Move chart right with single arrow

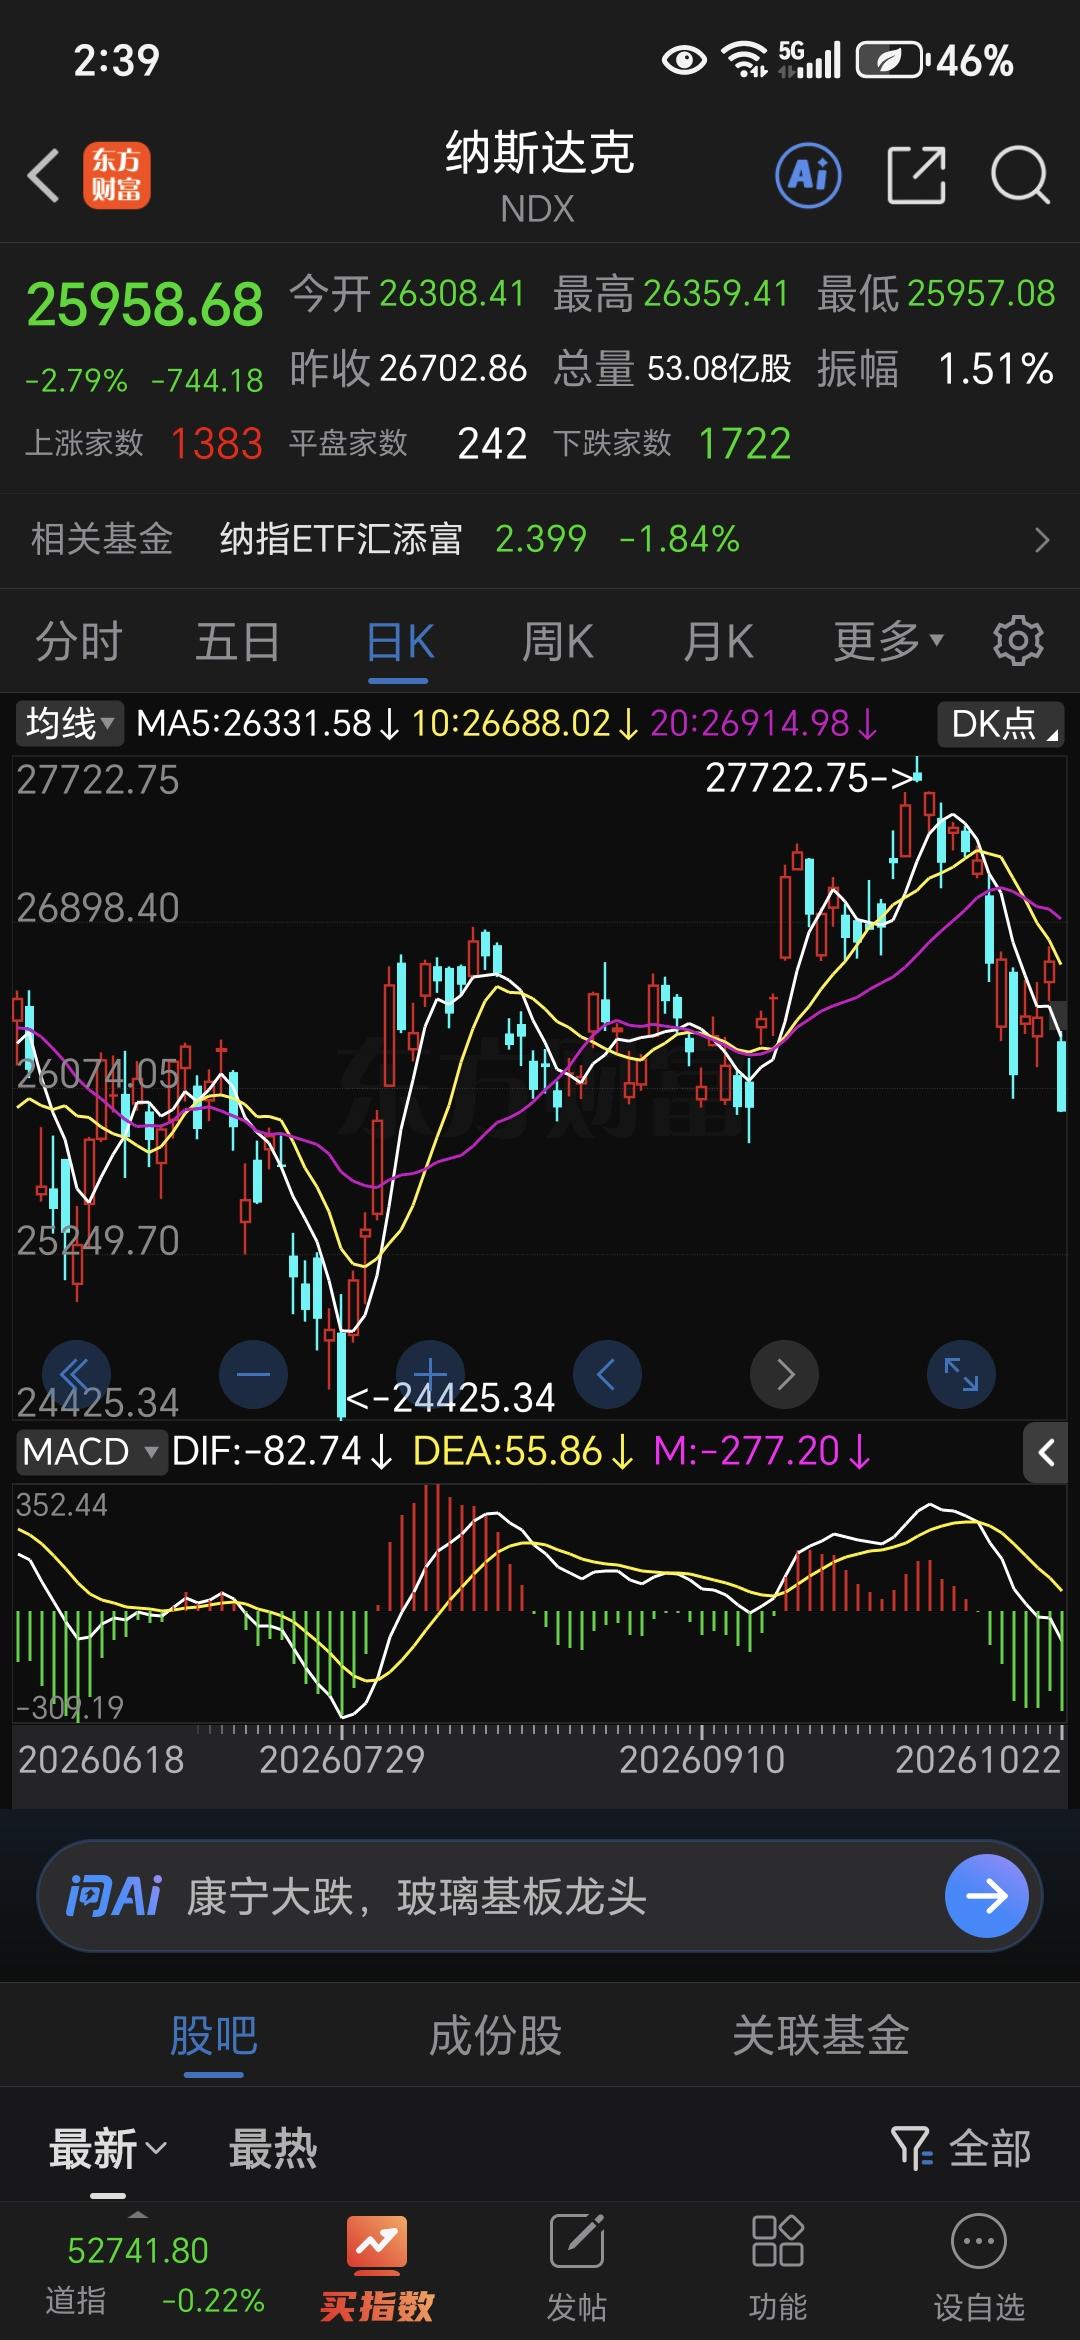point(785,1374)
